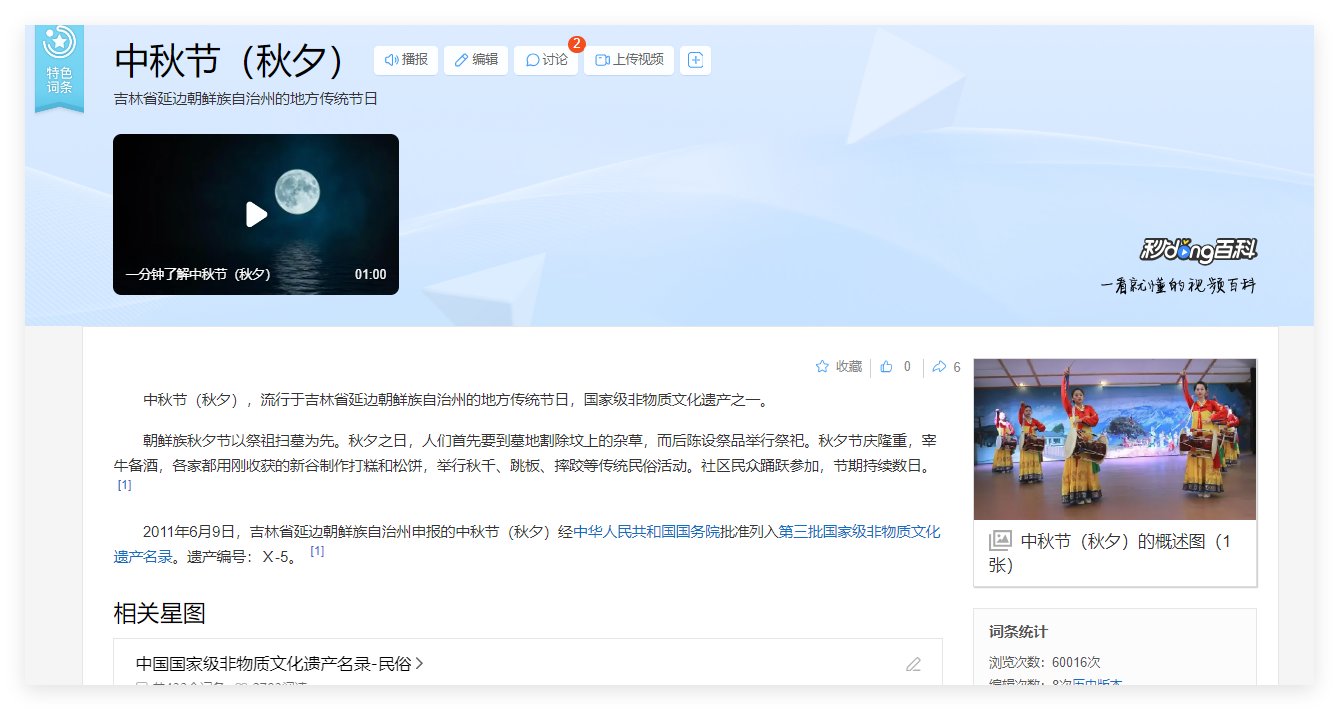Click the 播报 audio broadcast button
The image size is (1339, 710).
[406, 60]
